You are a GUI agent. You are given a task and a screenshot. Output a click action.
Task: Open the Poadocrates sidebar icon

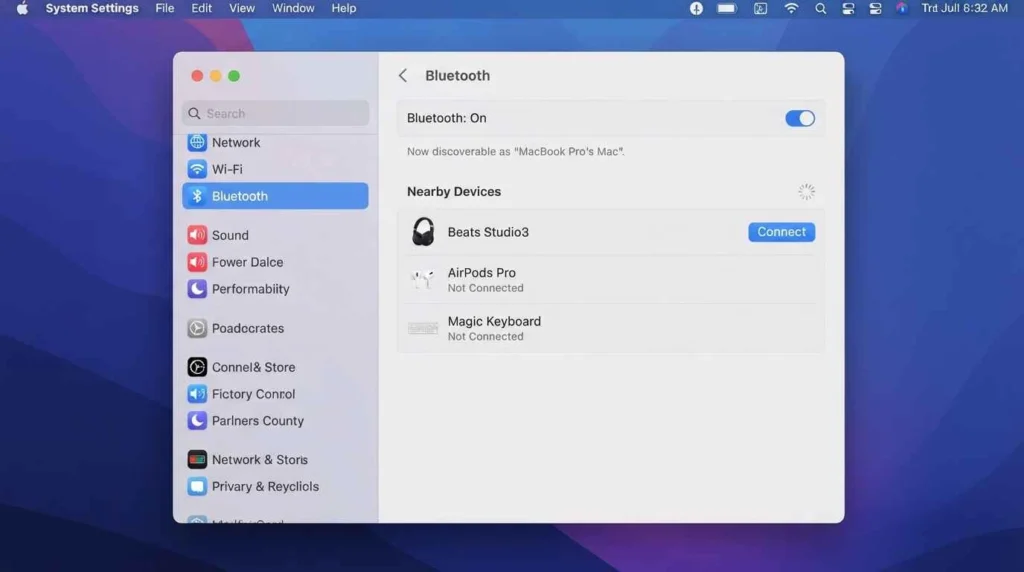coord(197,328)
